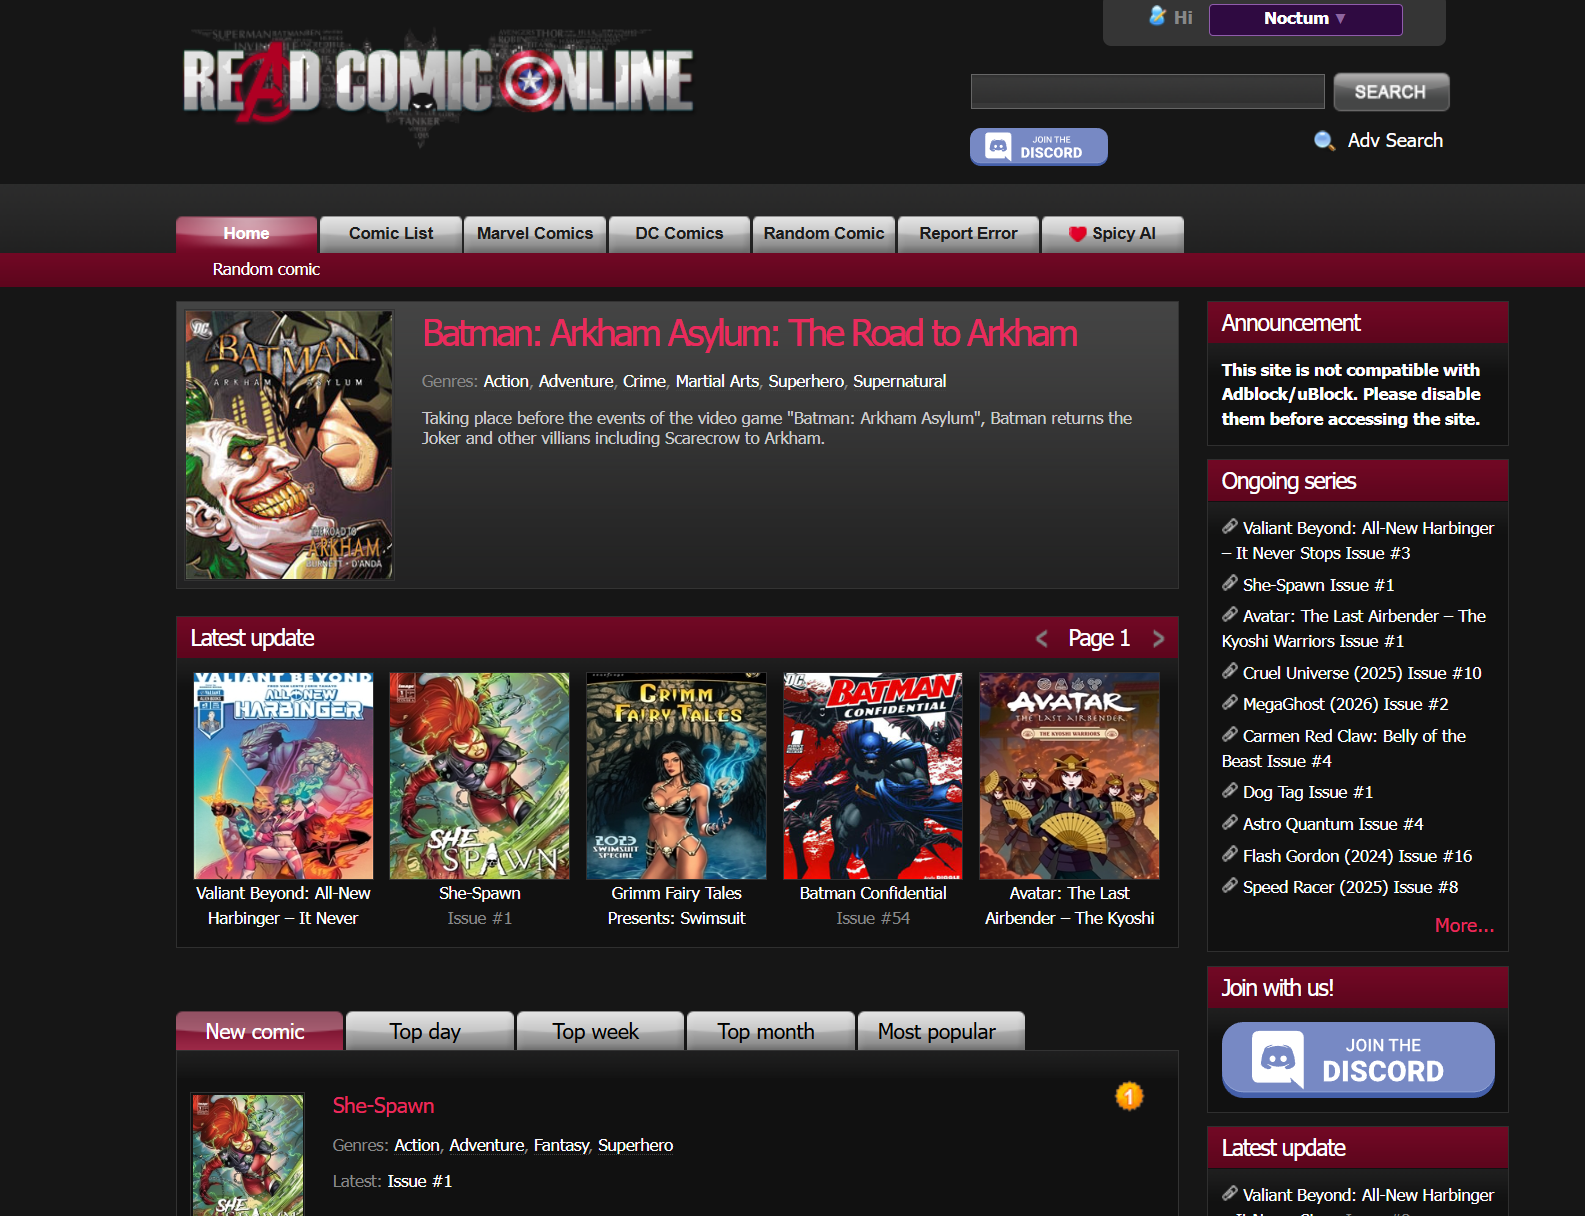Go to next page of Latest update

click(1158, 638)
